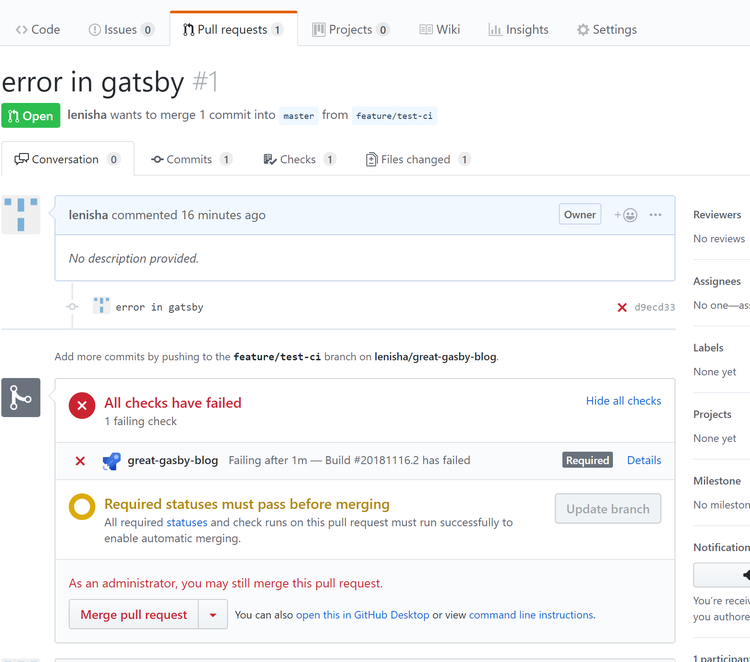Open this in GitHub Desktop link
Screen dimensions: 750x662
coord(363,615)
